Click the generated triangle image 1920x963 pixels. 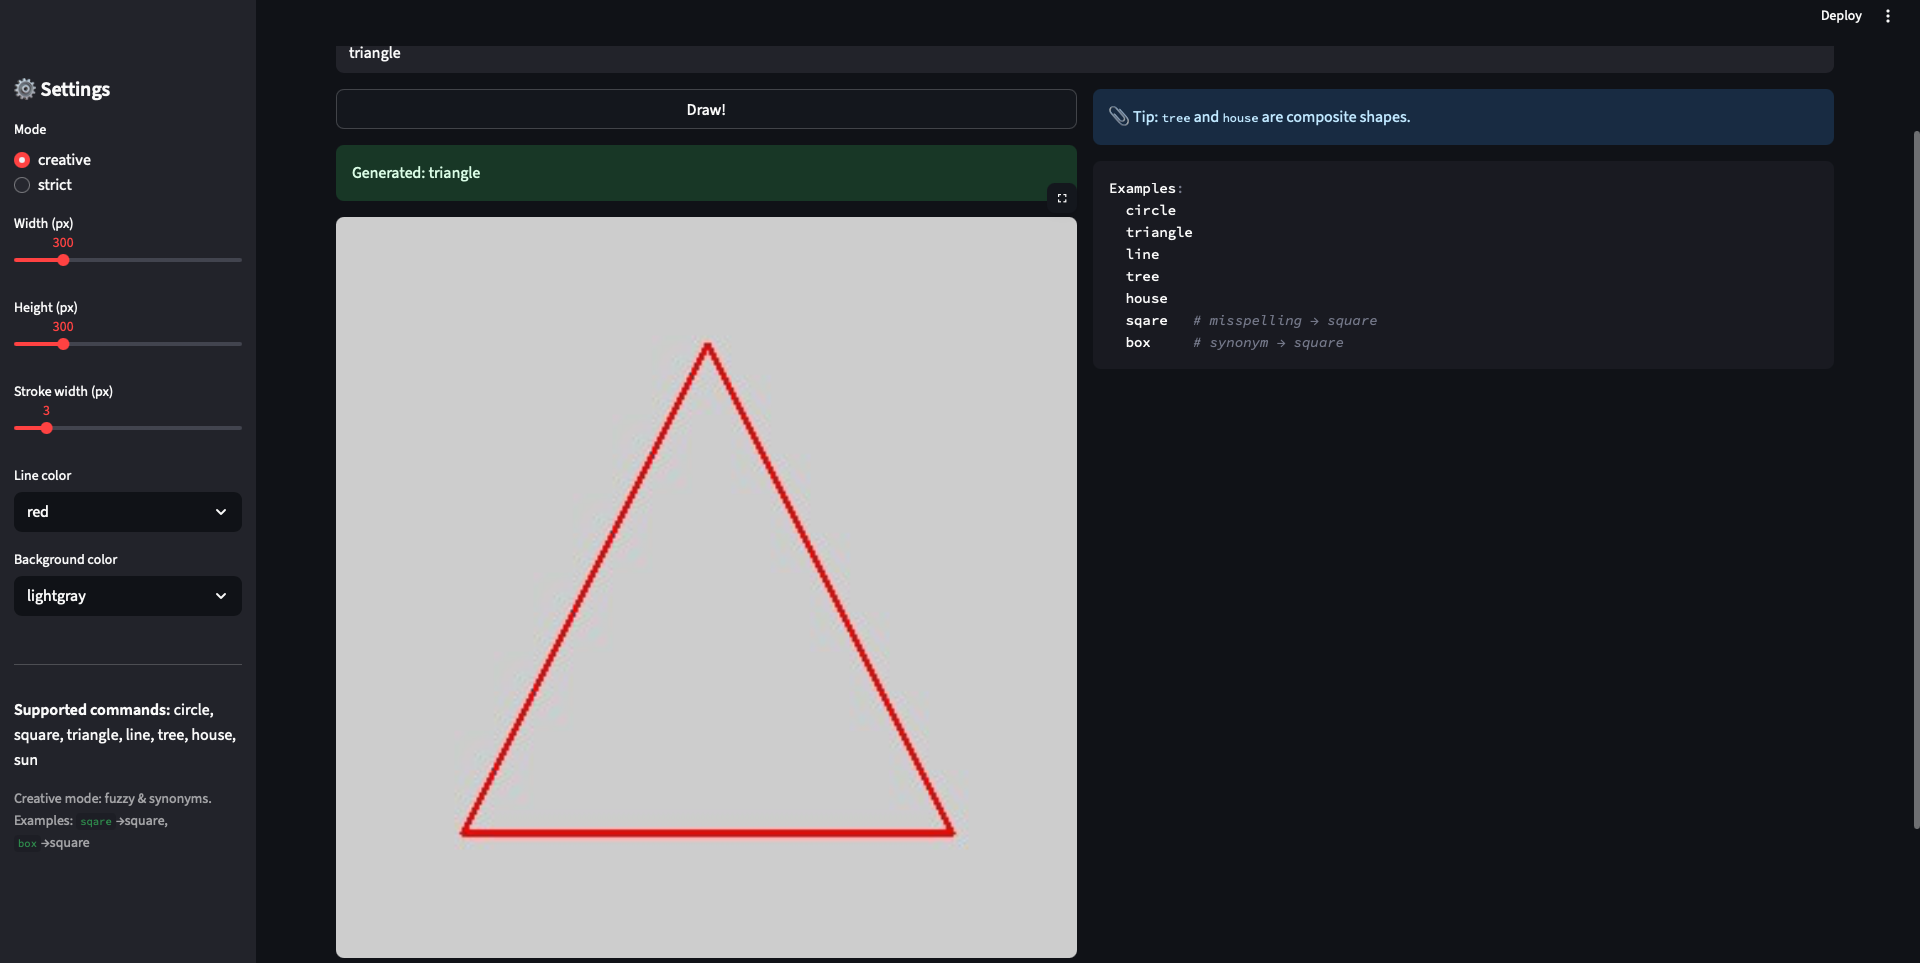(706, 588)
